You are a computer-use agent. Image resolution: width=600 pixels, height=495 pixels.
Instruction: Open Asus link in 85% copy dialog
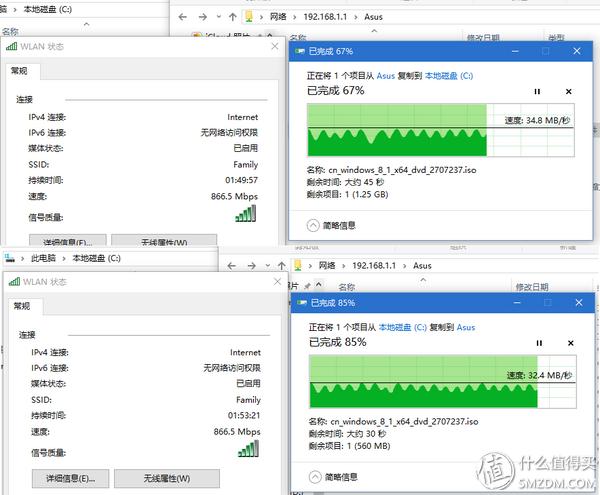[x=466, y=327]
